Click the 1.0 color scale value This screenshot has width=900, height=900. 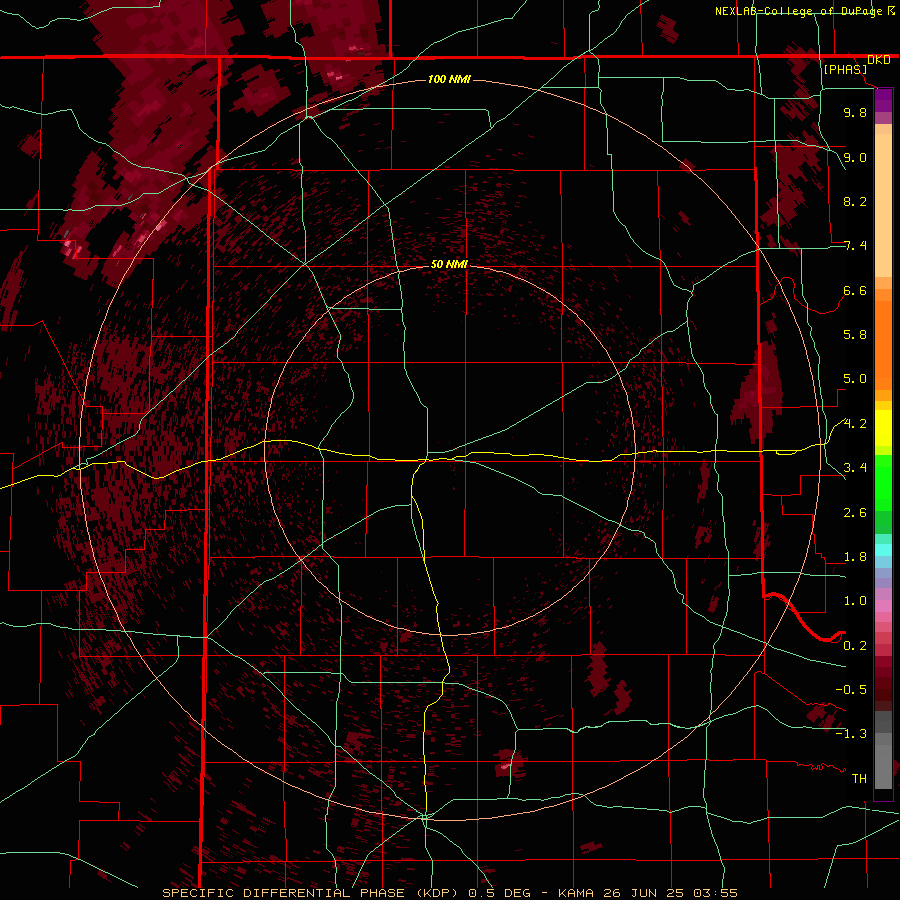click(855, 601)
